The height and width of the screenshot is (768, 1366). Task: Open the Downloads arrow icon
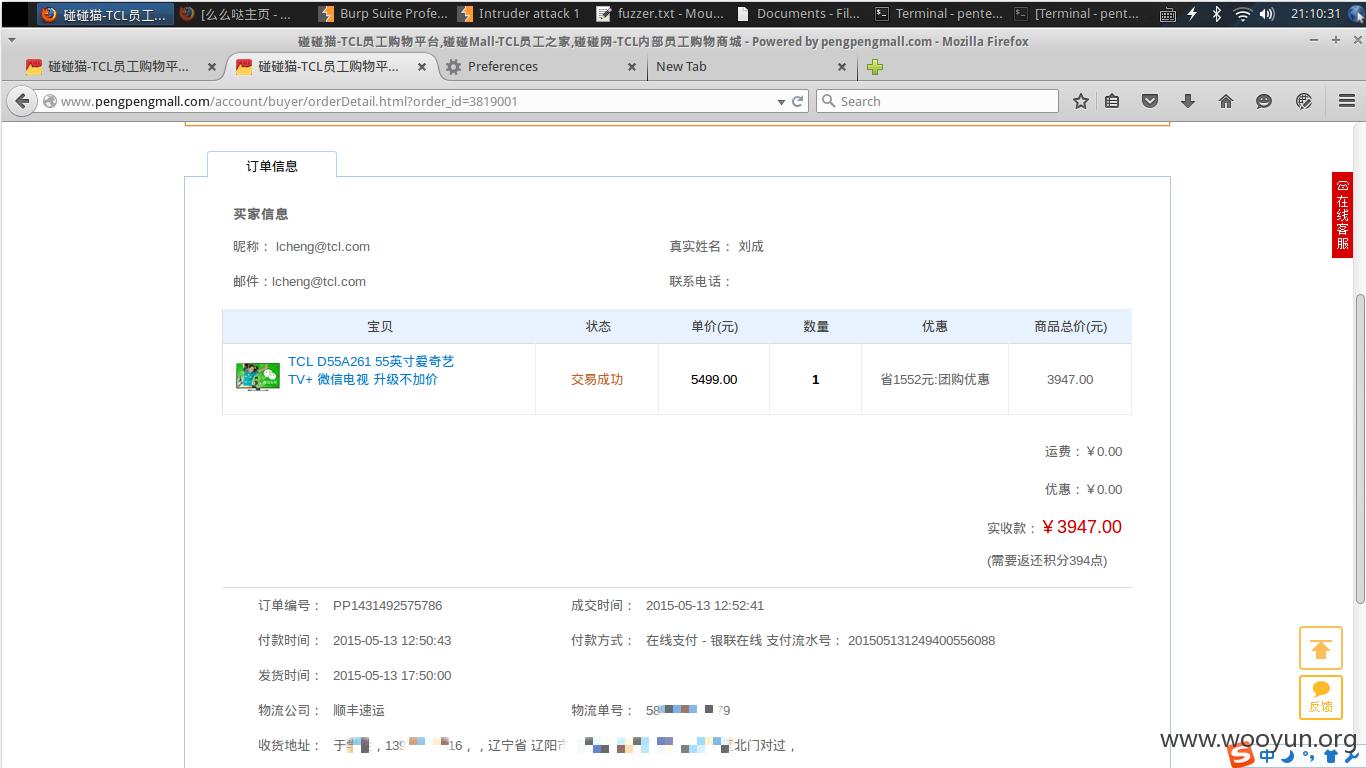[1188, 101]
